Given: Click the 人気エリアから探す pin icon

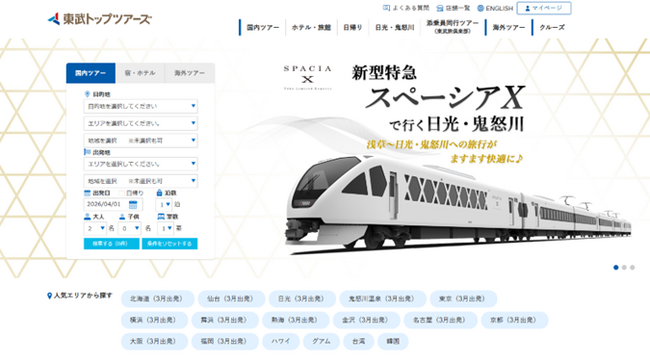Looking at the screenshot, I should (49, 296).
